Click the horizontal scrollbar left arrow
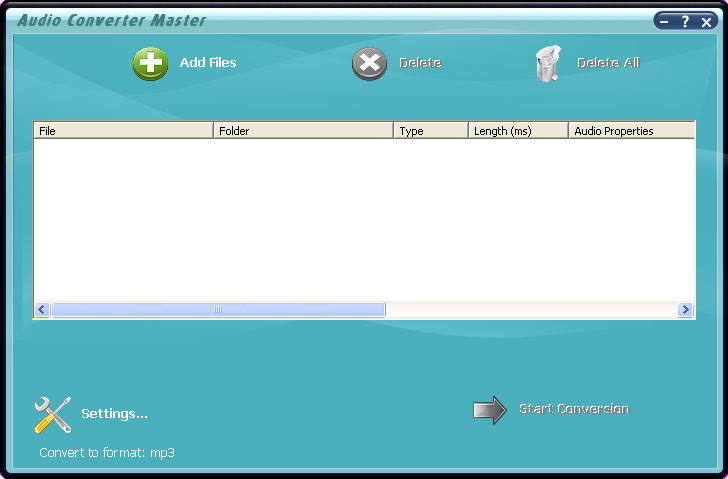Image resolution: width=728 pixels, height=479 pixels. 42,310
